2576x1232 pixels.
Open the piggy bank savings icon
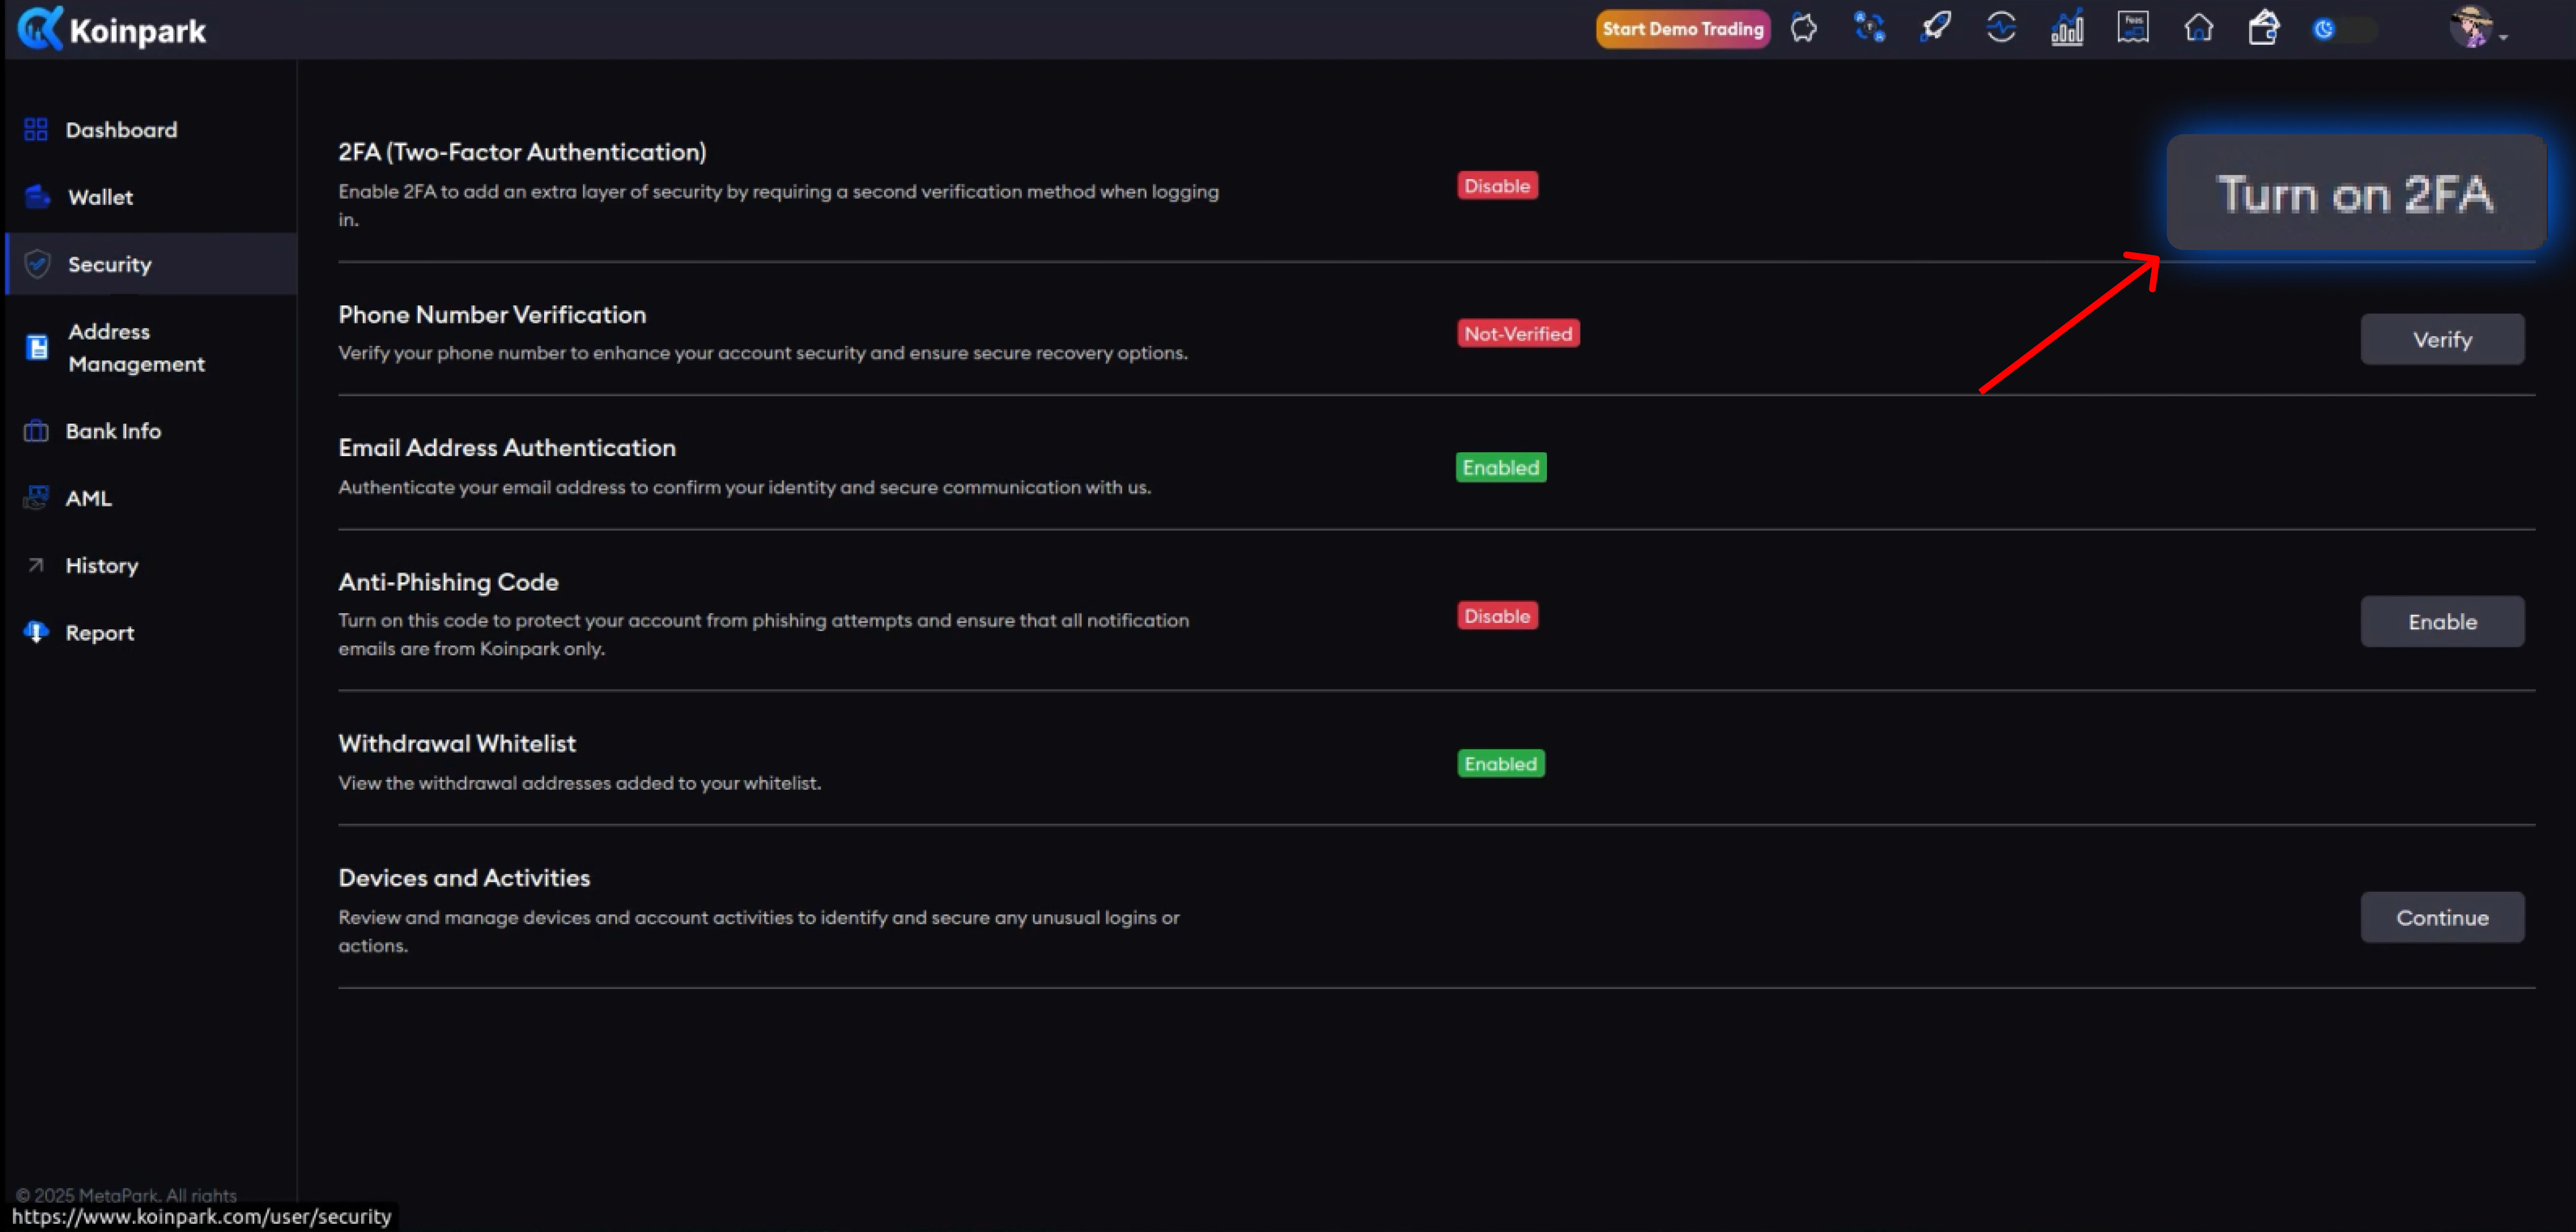point(1804,28)
